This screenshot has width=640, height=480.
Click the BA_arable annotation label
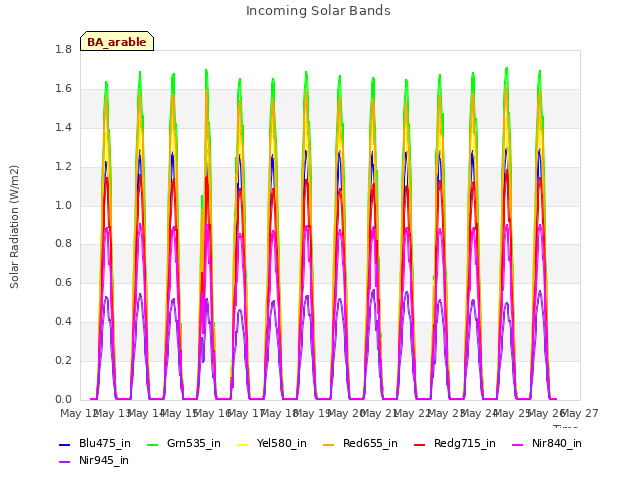117,42
